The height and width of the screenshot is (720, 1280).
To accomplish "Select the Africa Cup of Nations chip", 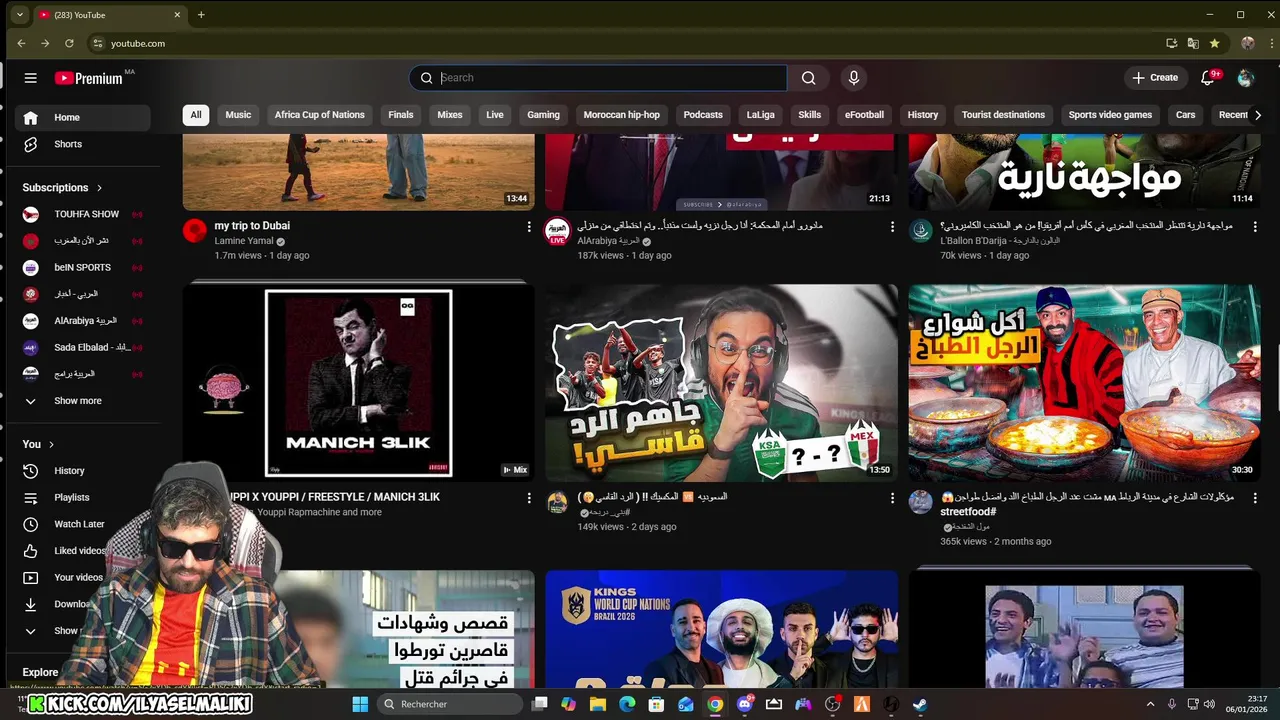I will [x=320, y=115].
